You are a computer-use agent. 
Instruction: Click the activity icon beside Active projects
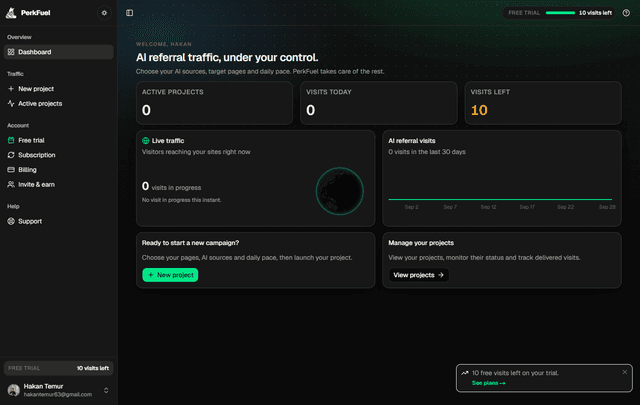11,103
